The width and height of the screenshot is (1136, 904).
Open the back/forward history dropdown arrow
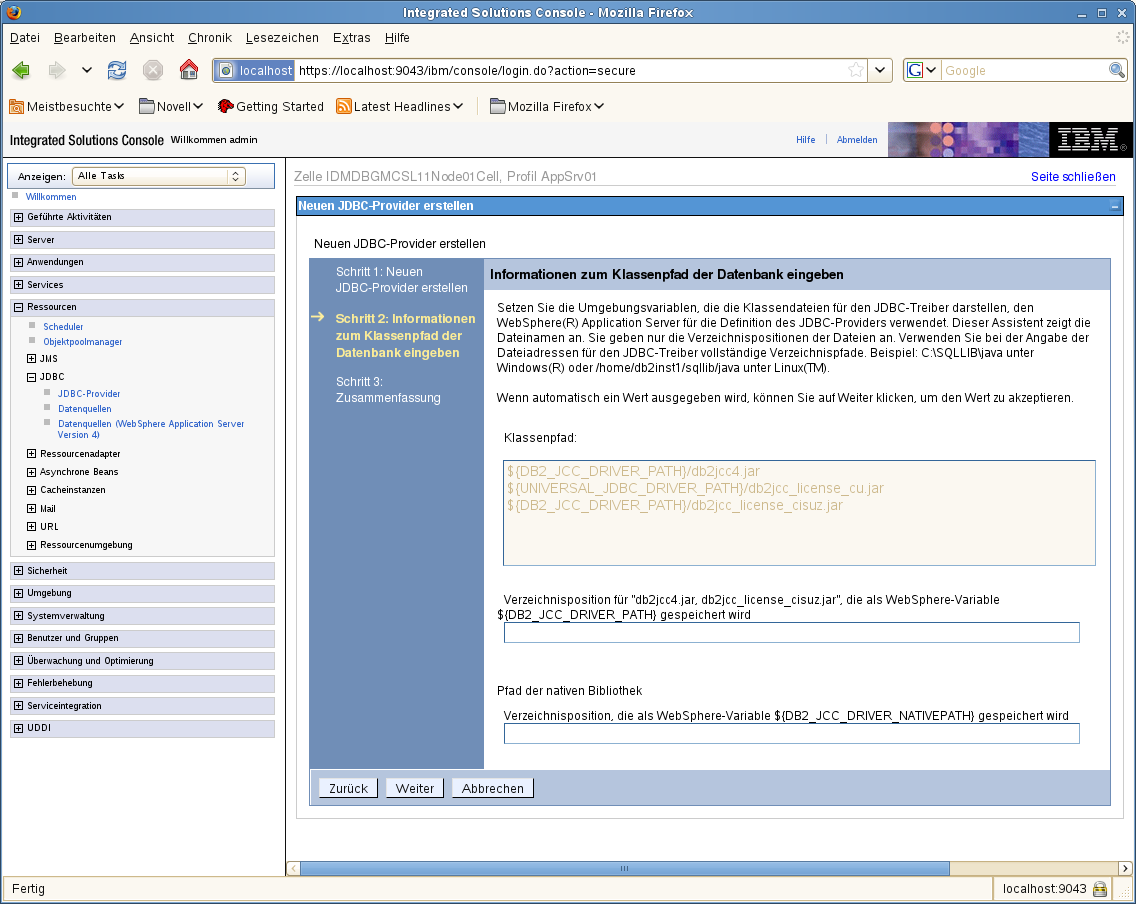coord(87,70)
